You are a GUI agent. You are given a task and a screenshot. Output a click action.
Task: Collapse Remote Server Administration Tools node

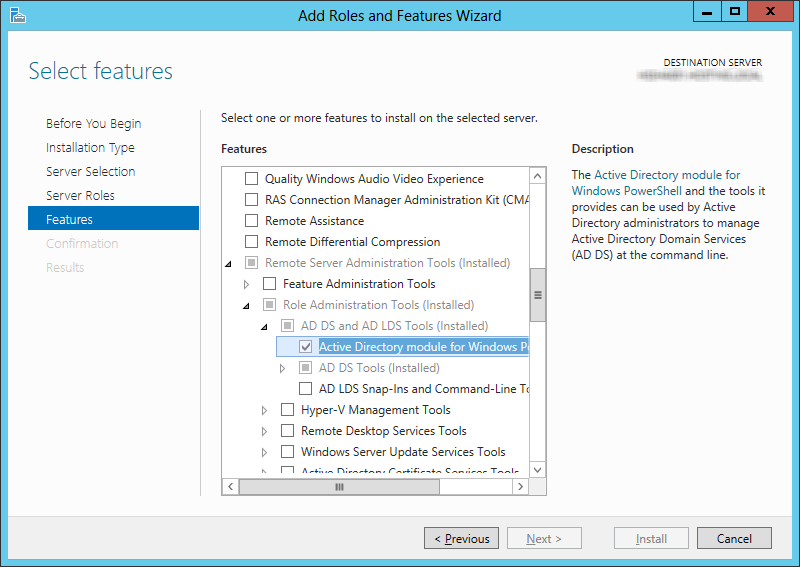(x=229, y=264)
